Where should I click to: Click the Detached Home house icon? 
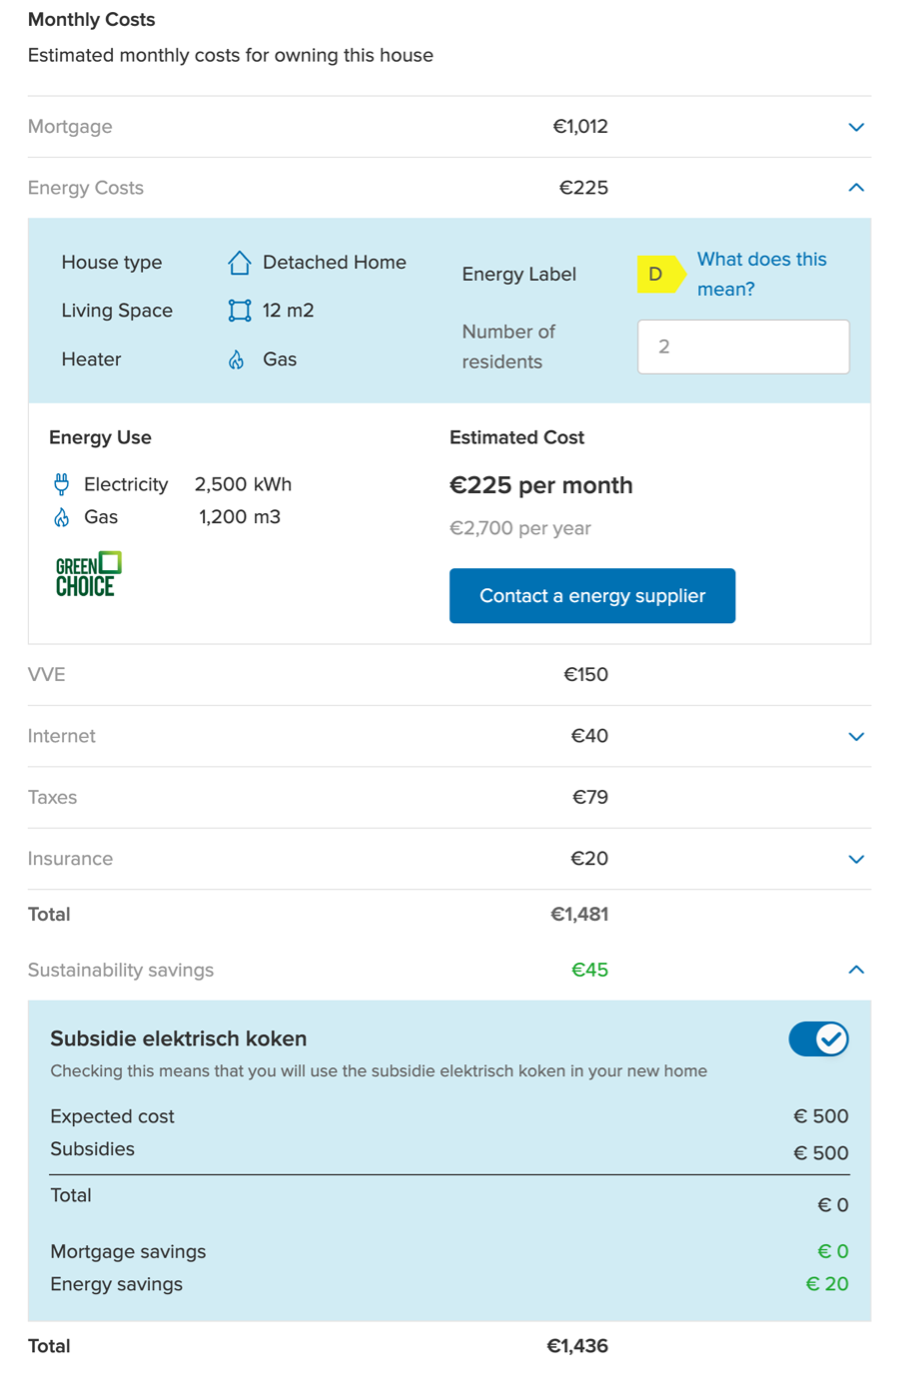239,263
